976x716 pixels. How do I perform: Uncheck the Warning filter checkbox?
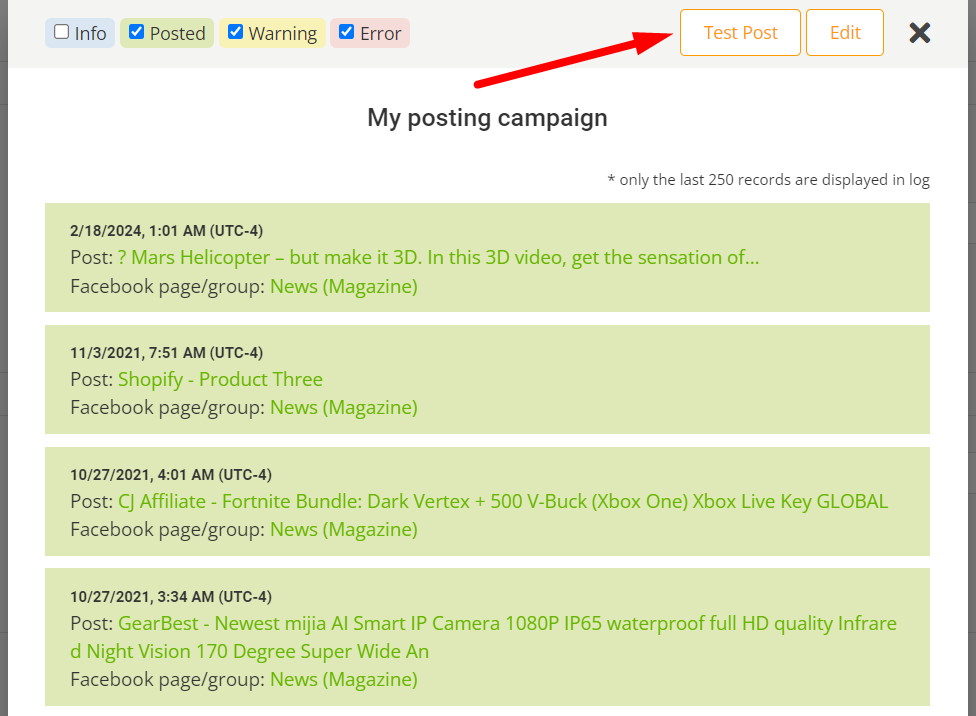tap(235, 32)
